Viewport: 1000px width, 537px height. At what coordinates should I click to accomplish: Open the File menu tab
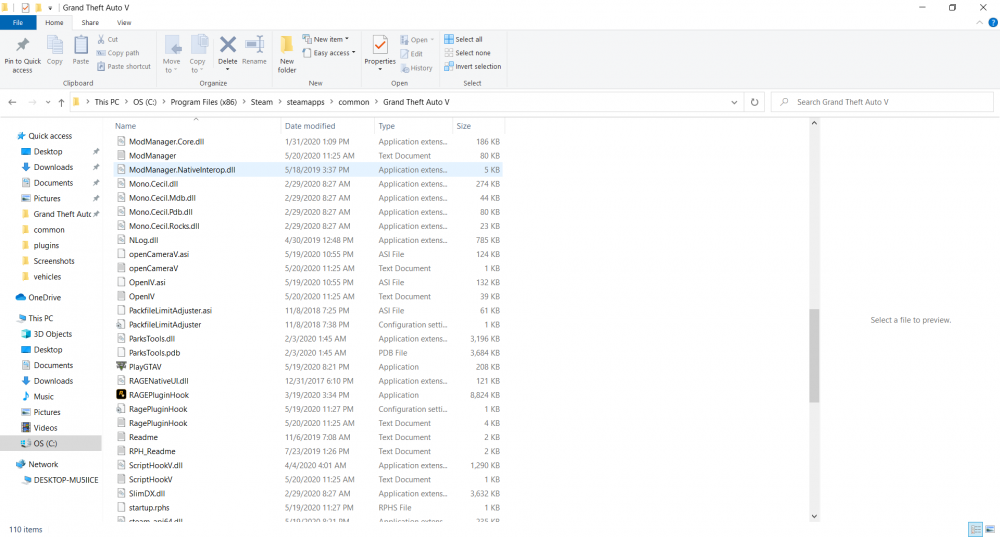[x=18, y=22]
